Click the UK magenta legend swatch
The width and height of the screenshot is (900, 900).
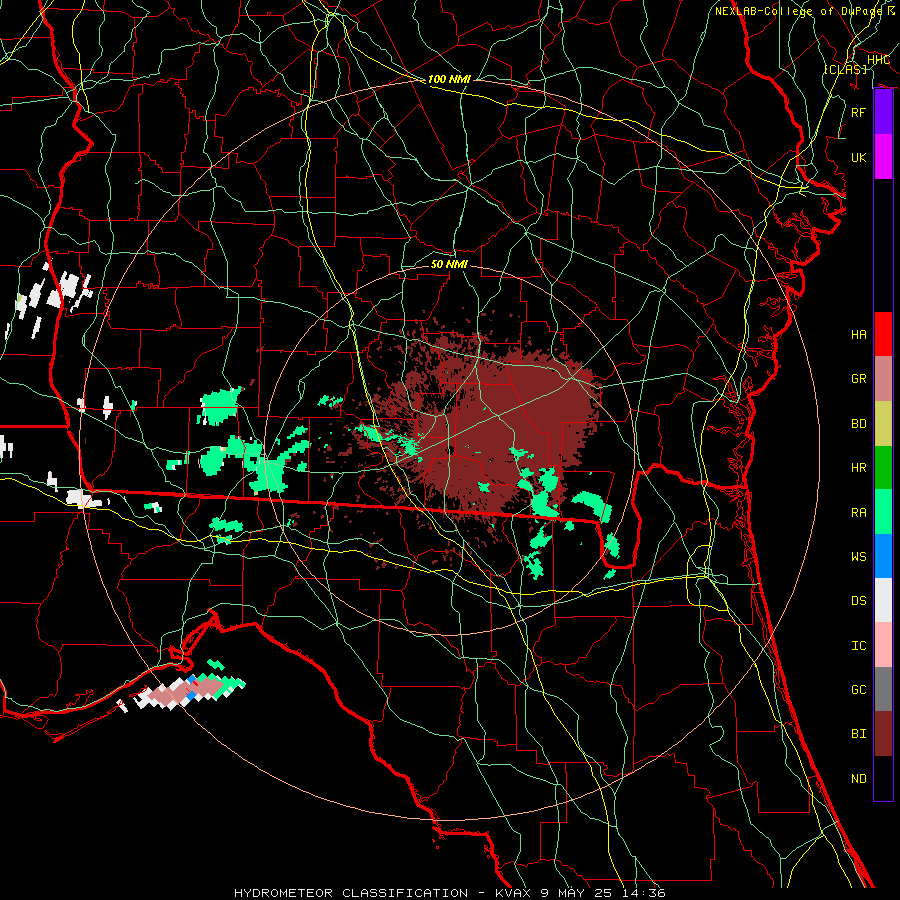point(883,157)
